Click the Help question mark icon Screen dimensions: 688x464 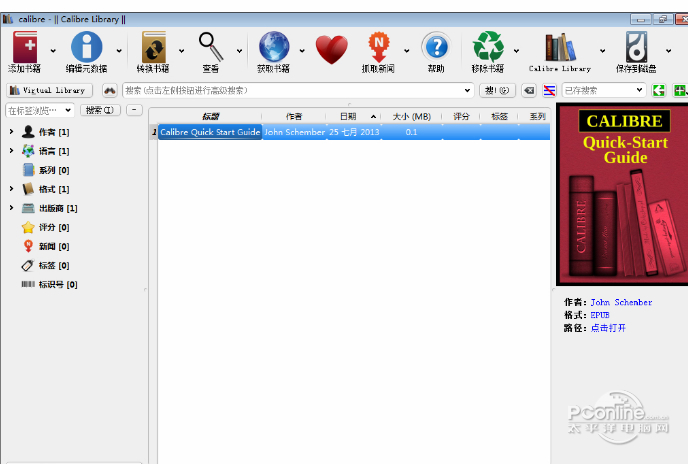[x=435, y=46]
